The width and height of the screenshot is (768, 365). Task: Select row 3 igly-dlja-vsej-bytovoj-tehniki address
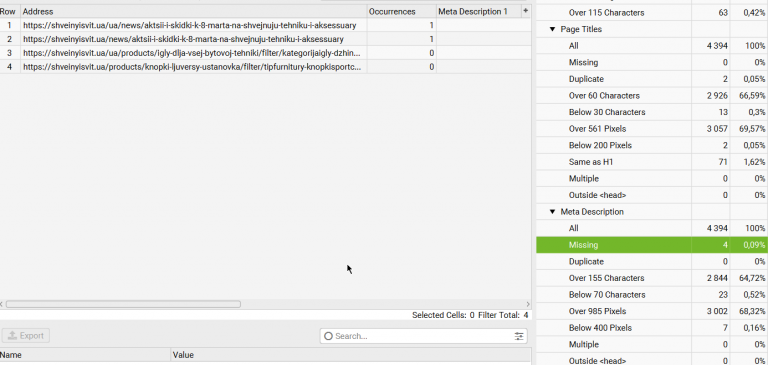192,53
